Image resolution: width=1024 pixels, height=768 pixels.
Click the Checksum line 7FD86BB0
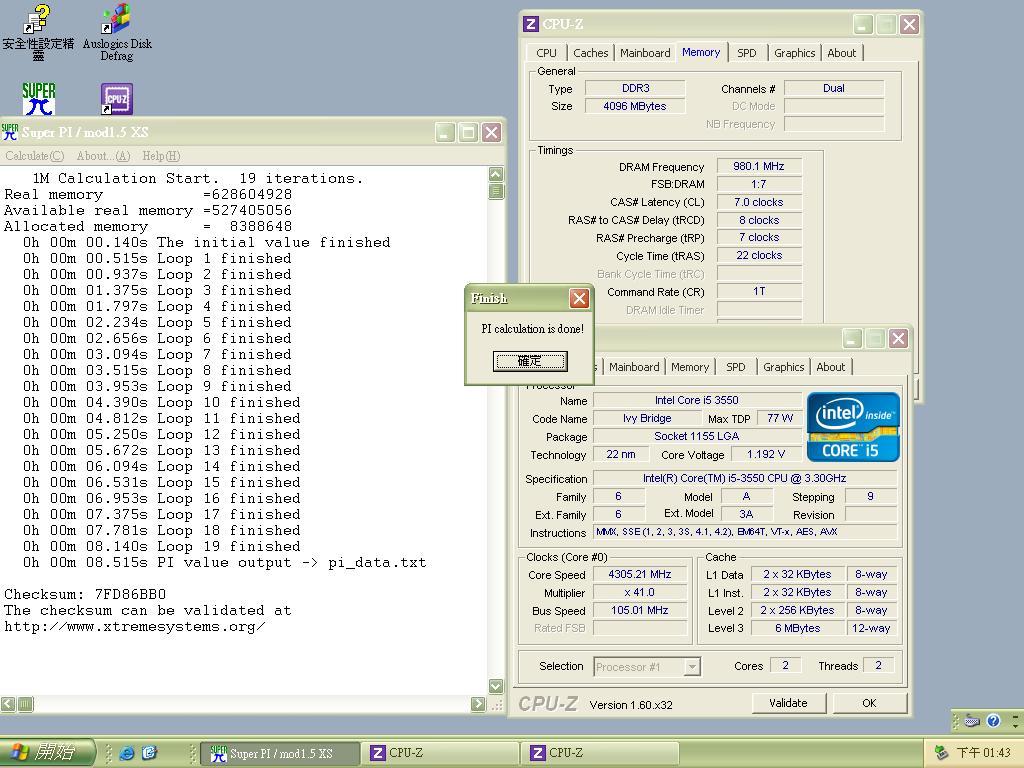(85, 594)
